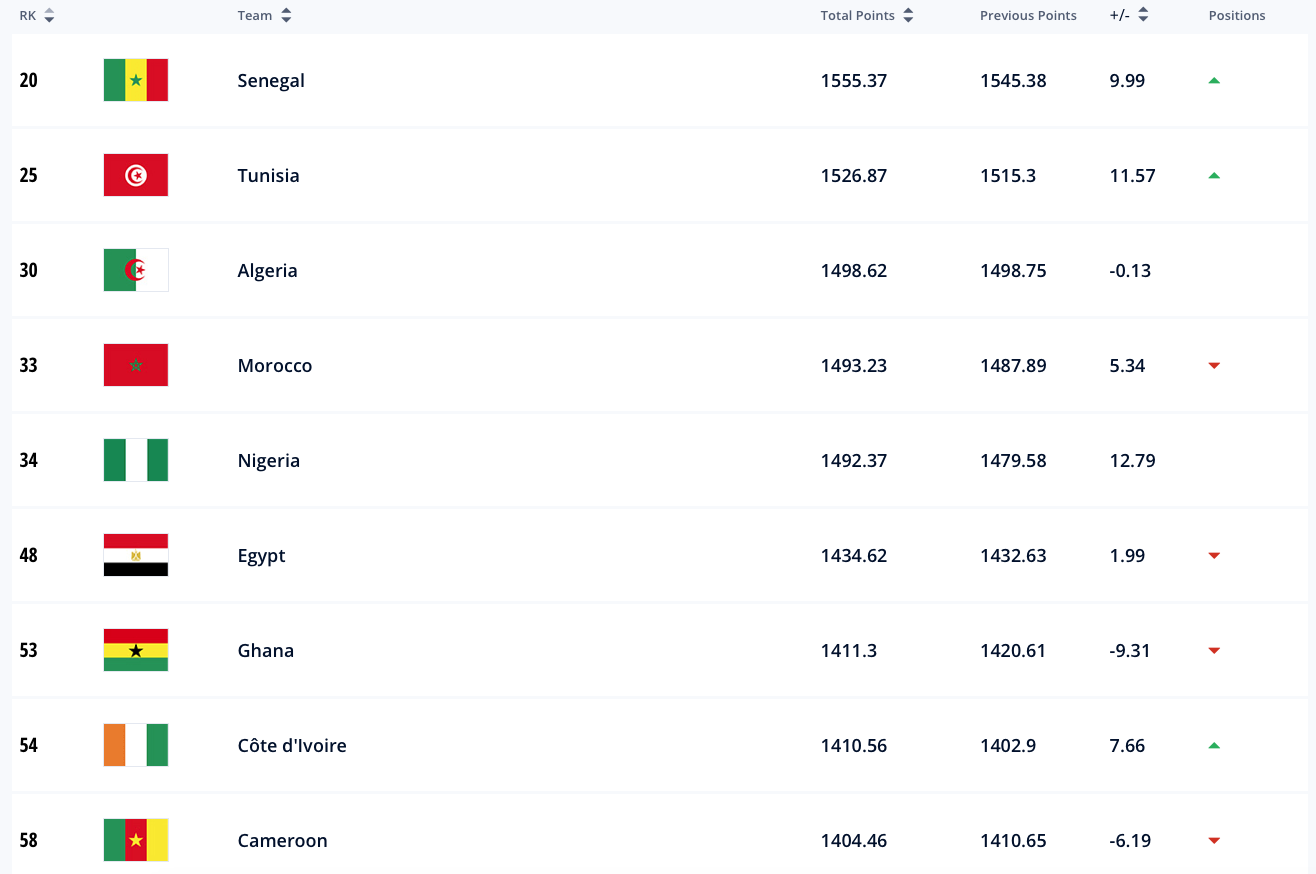The image size is (1316, 874).
Task: Open the Senegal team link
Action: tap(271, 80)
